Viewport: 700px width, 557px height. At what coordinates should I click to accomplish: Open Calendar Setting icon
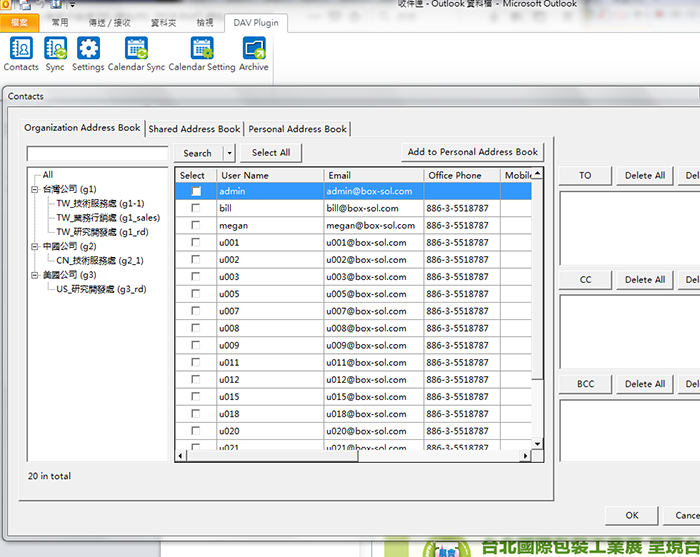[202, 54]
